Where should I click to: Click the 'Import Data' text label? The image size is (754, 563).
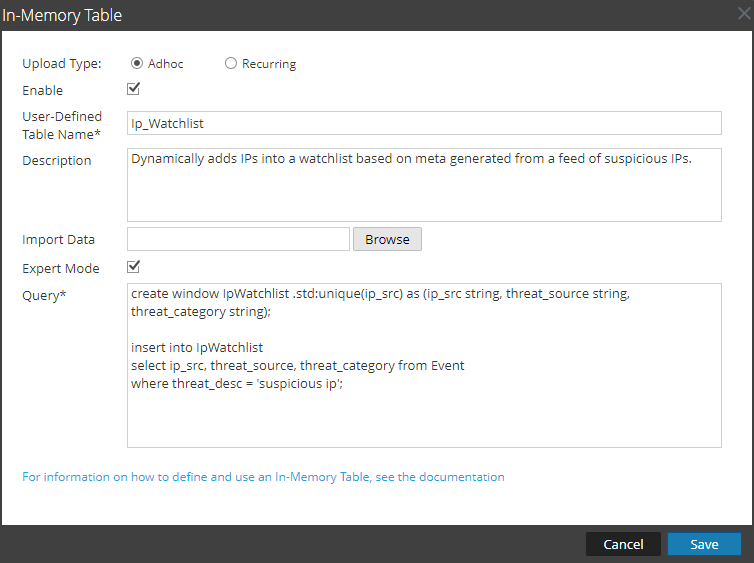pyautogui.click(x=59, y=239)
